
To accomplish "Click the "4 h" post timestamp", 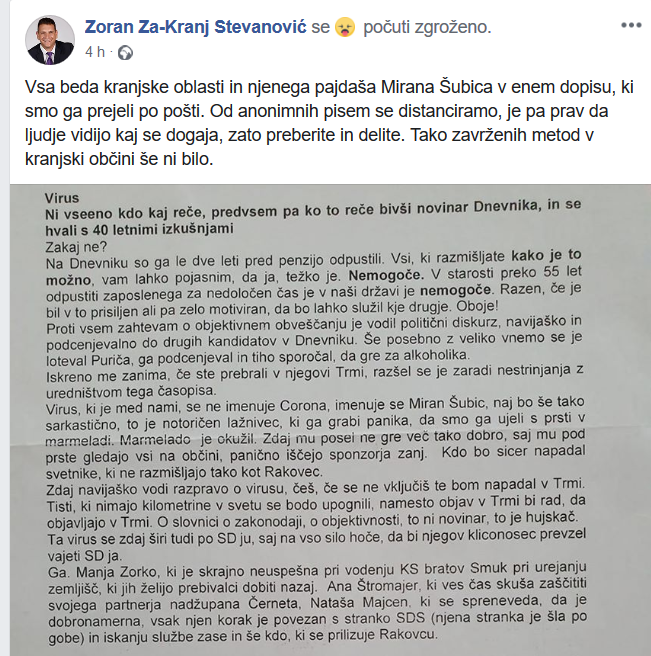I will 95,52.
